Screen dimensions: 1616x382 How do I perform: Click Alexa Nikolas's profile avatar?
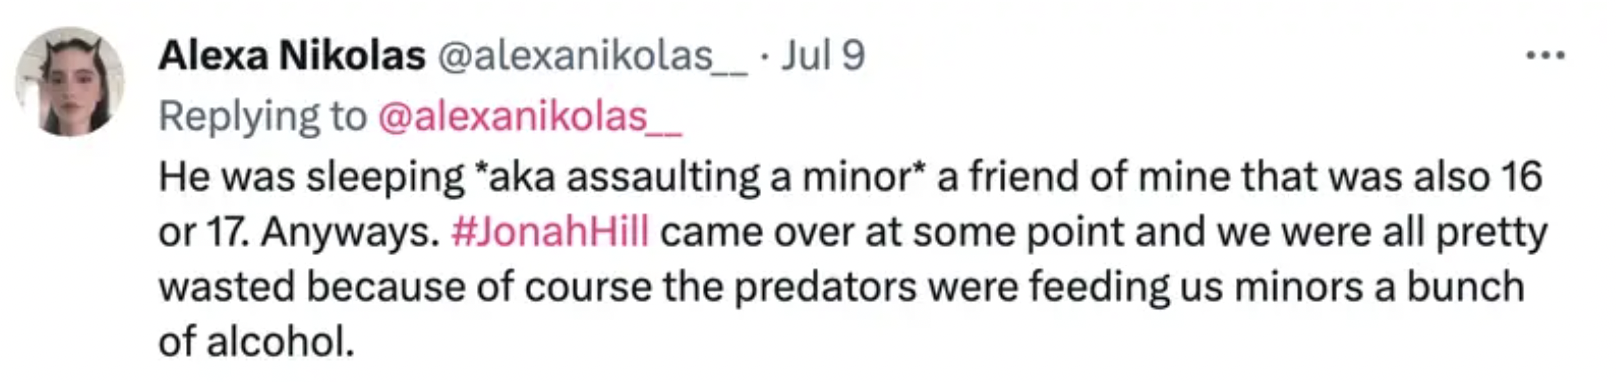coord(70,82)
